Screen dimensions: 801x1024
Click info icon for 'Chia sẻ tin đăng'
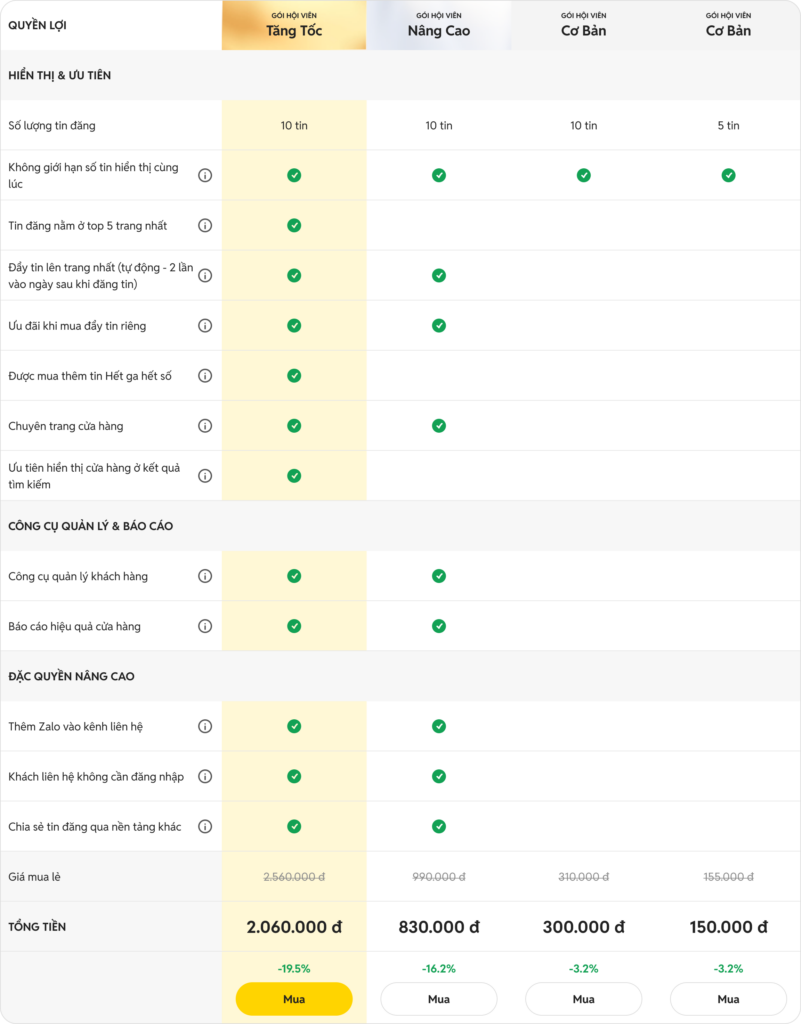coord(205,826)
